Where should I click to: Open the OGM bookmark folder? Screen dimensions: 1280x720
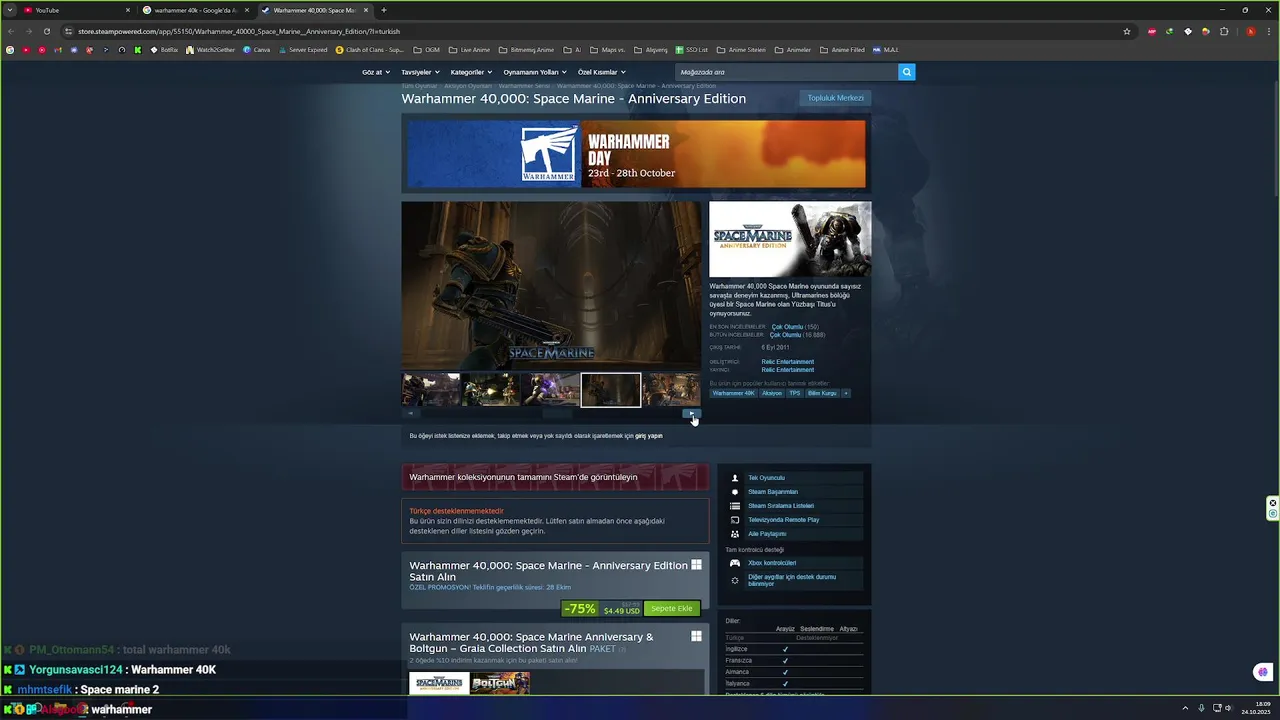(428, 49)
